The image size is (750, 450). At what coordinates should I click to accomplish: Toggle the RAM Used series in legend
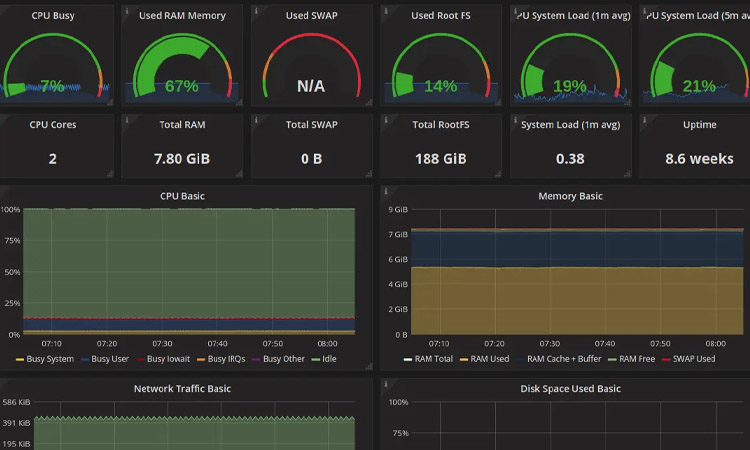[x=490, y=358]
